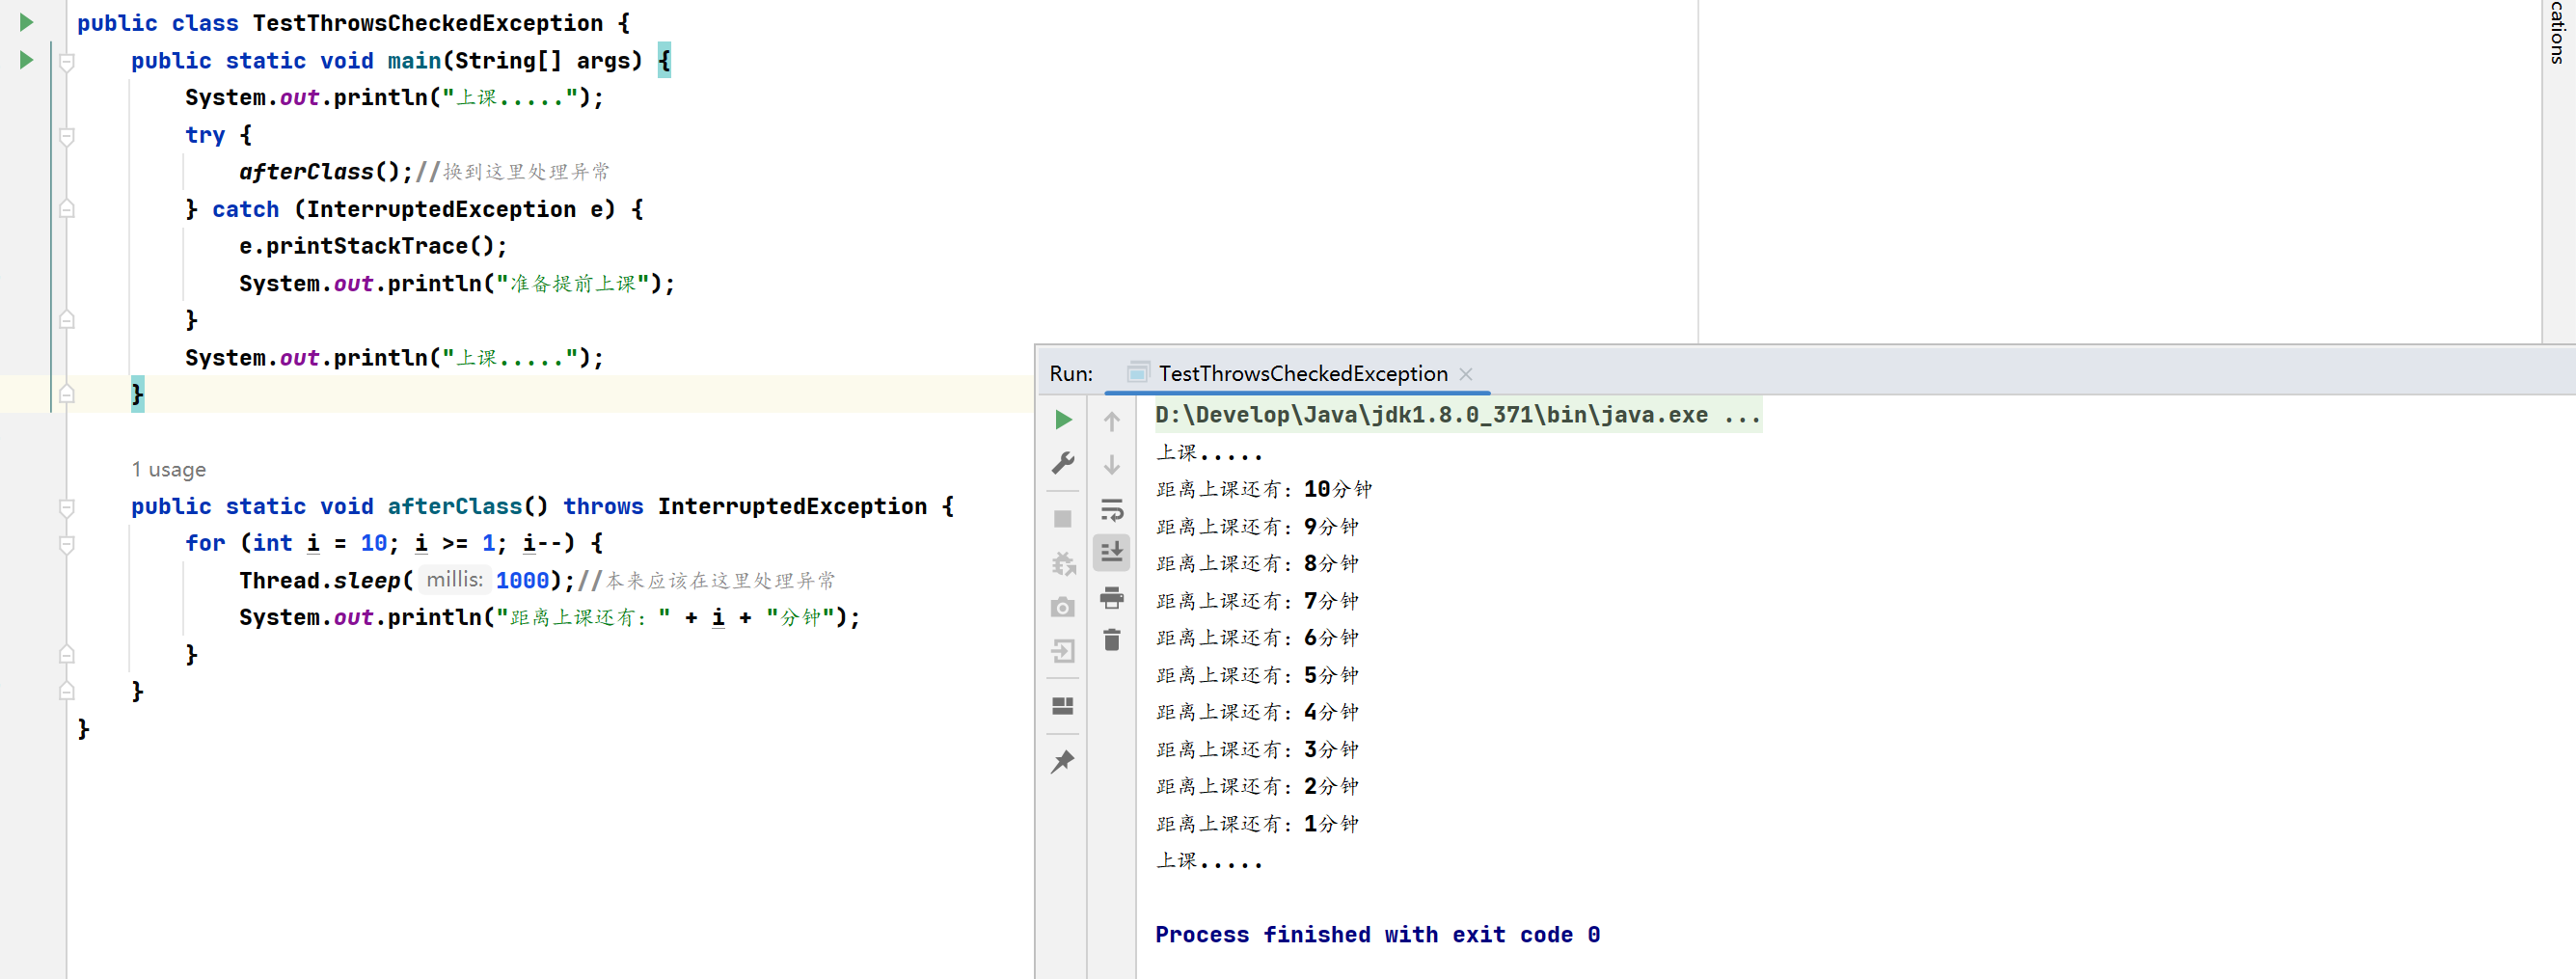The width and height of the screenshot is (2576, 979).
Task: Collapse the try block fold marker
Action: (67, 136)
